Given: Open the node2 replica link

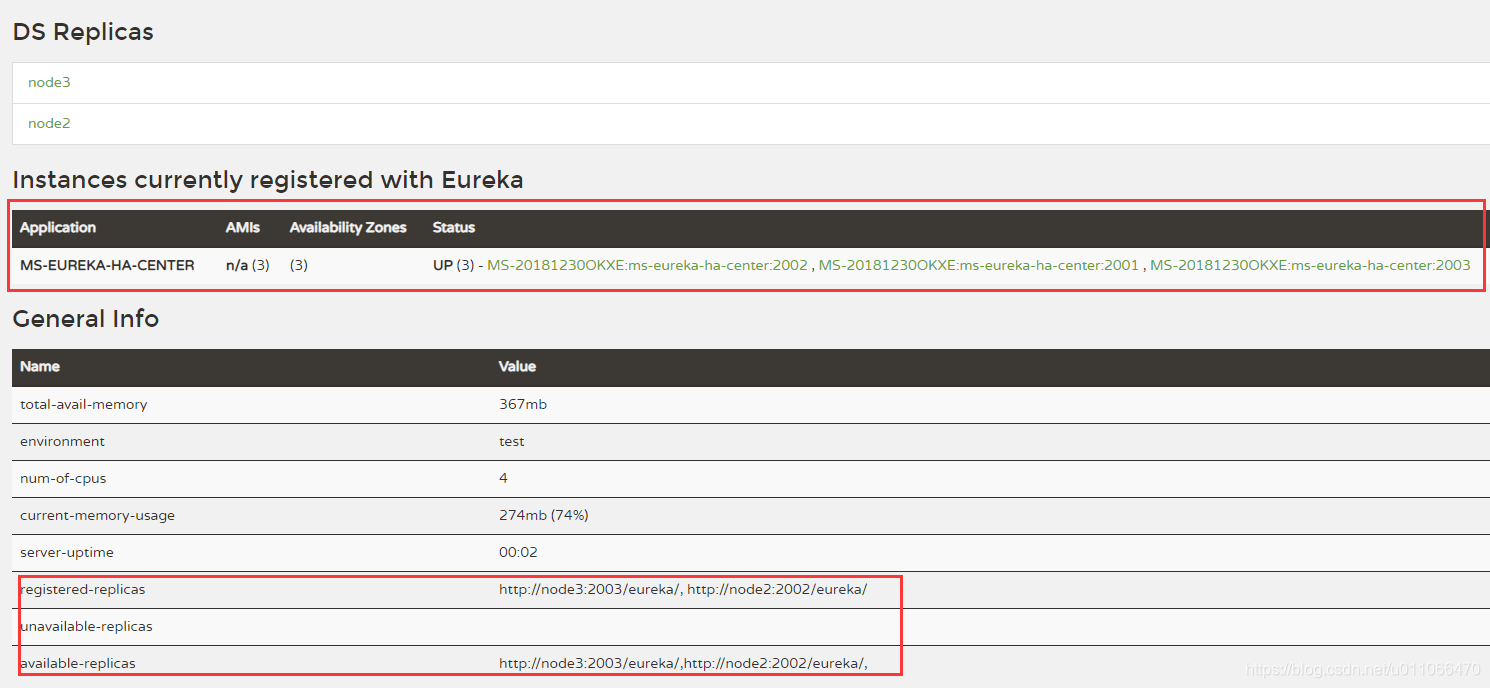Looking at the screenshot, I should coord(49,123).
